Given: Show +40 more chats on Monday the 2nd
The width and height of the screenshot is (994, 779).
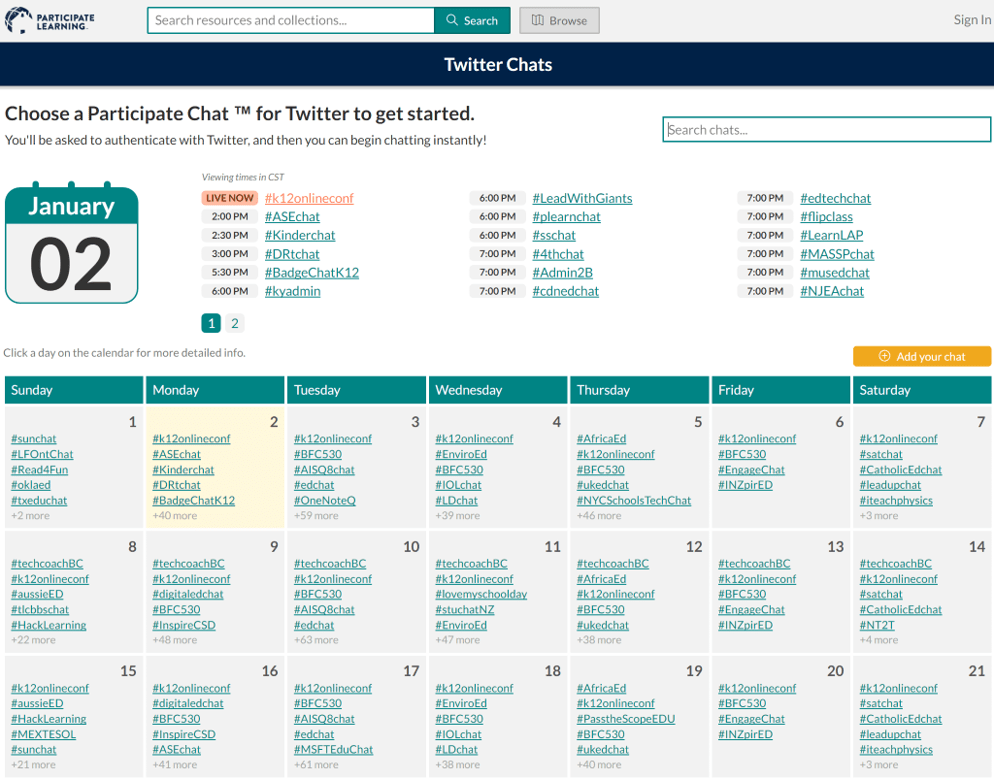Looking at the screenshot, I should [174, 516].
